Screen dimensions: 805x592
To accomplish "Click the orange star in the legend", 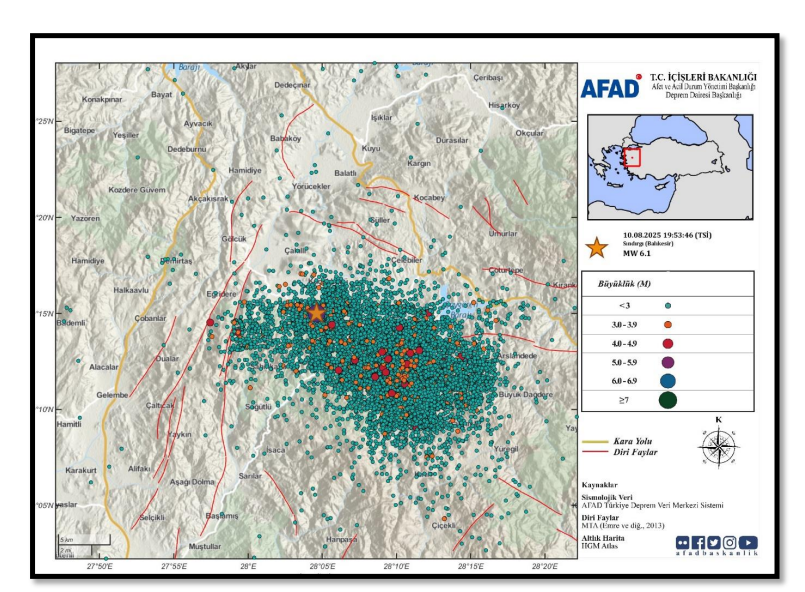I will 596,248.
